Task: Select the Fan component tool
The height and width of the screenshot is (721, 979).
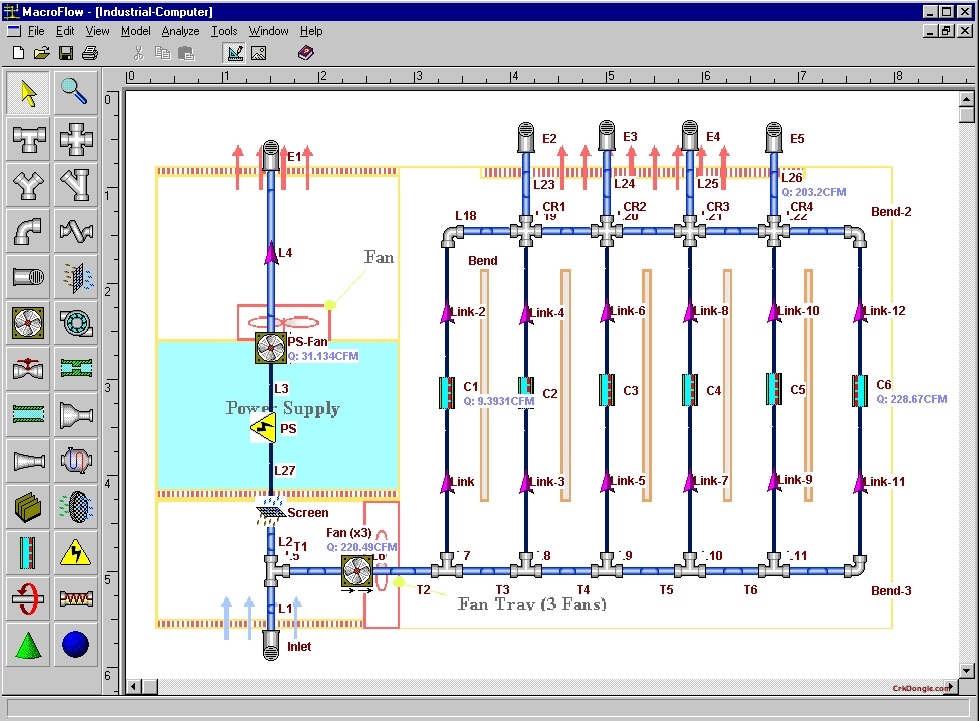Action: pos(27,322)
